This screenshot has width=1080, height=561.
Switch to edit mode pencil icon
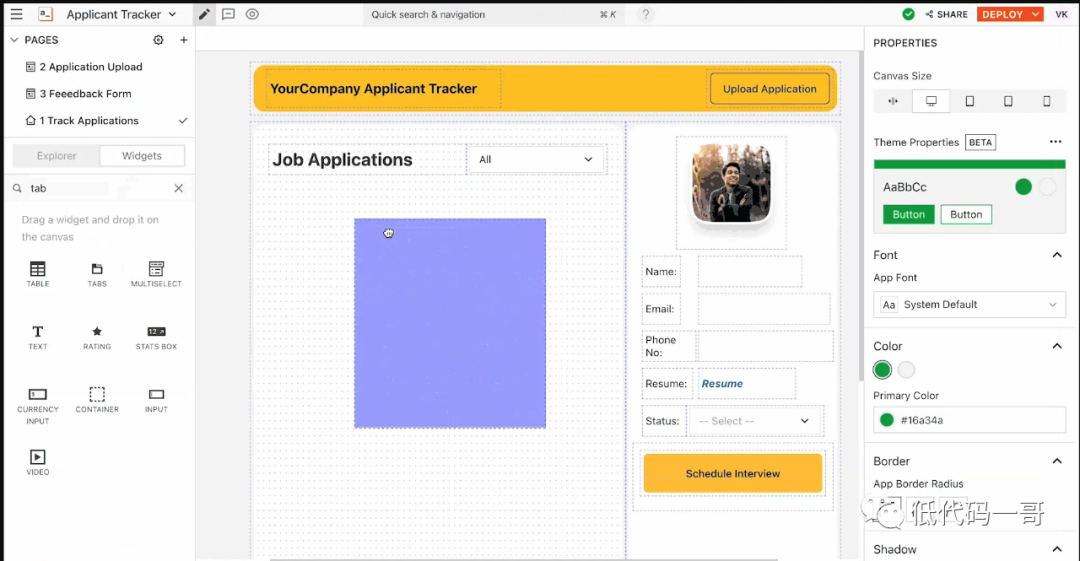coord(204,14)
